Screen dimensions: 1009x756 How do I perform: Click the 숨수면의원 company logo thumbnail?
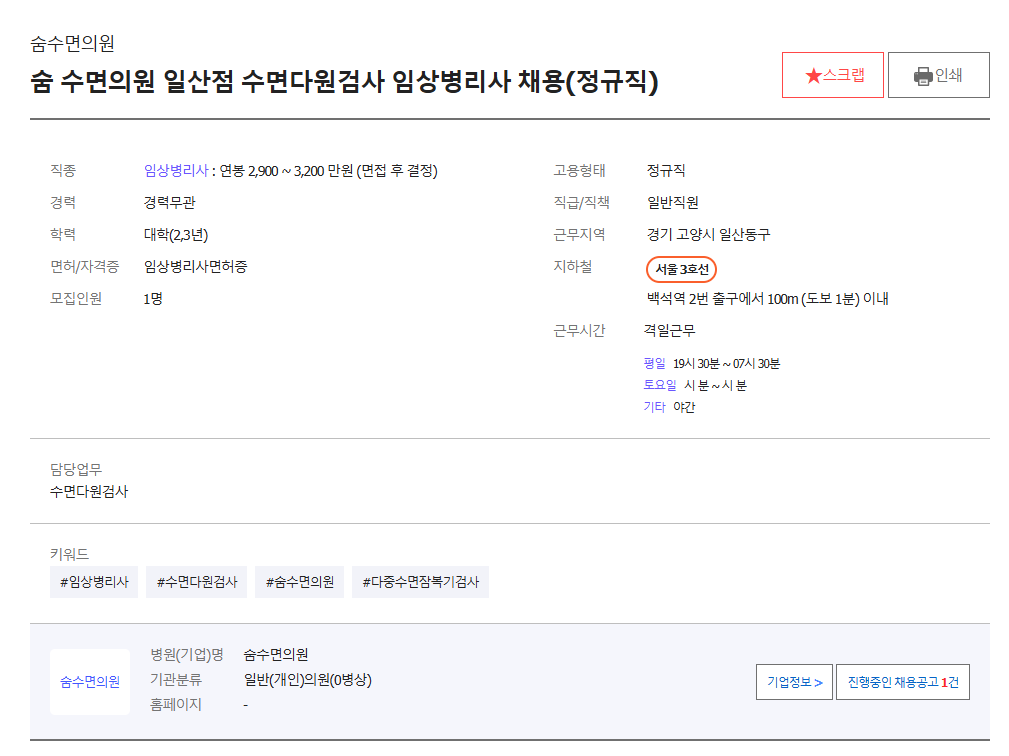point(90,682)
